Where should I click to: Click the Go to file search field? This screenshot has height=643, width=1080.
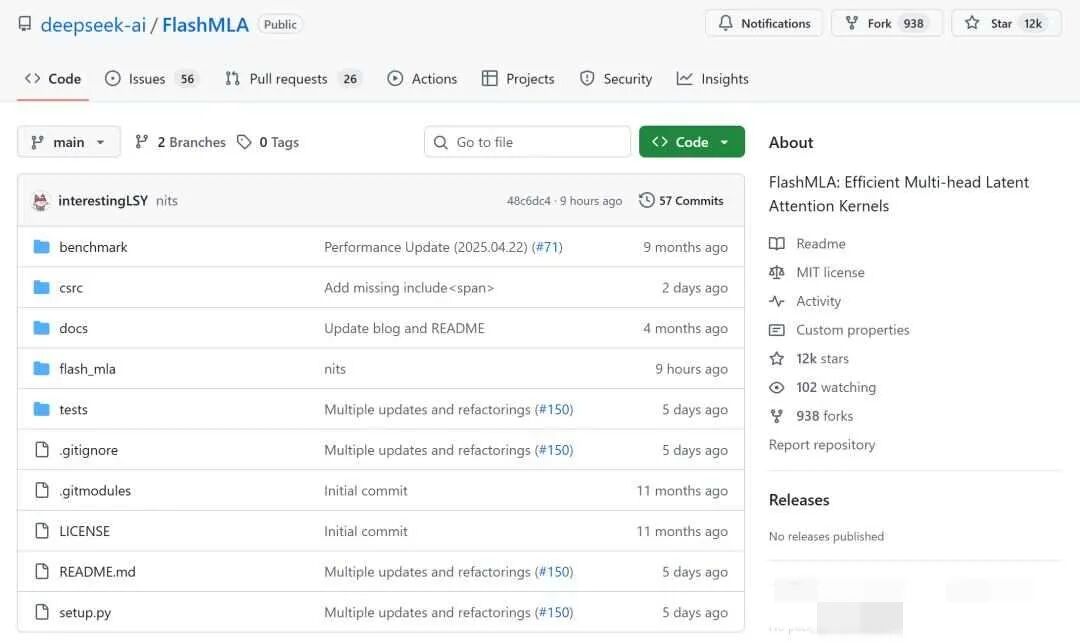[x=528, y=142]
